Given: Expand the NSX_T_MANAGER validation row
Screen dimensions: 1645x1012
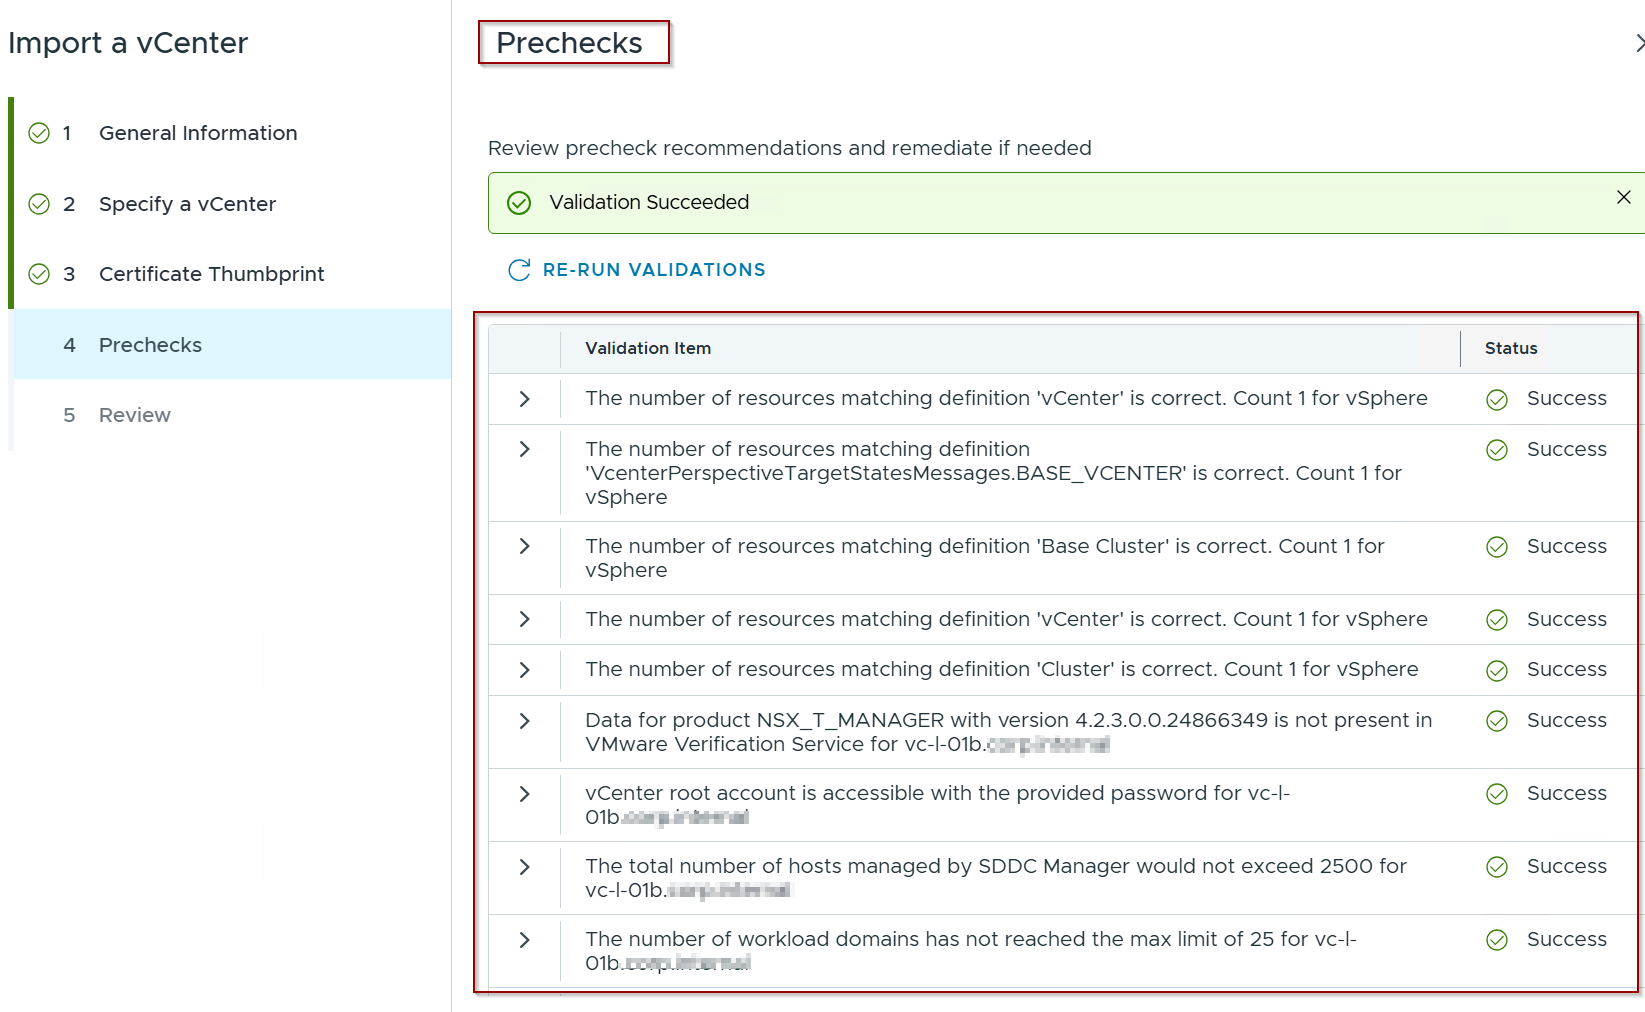Looking at the screenshot, I should click(x=524, y=721).
